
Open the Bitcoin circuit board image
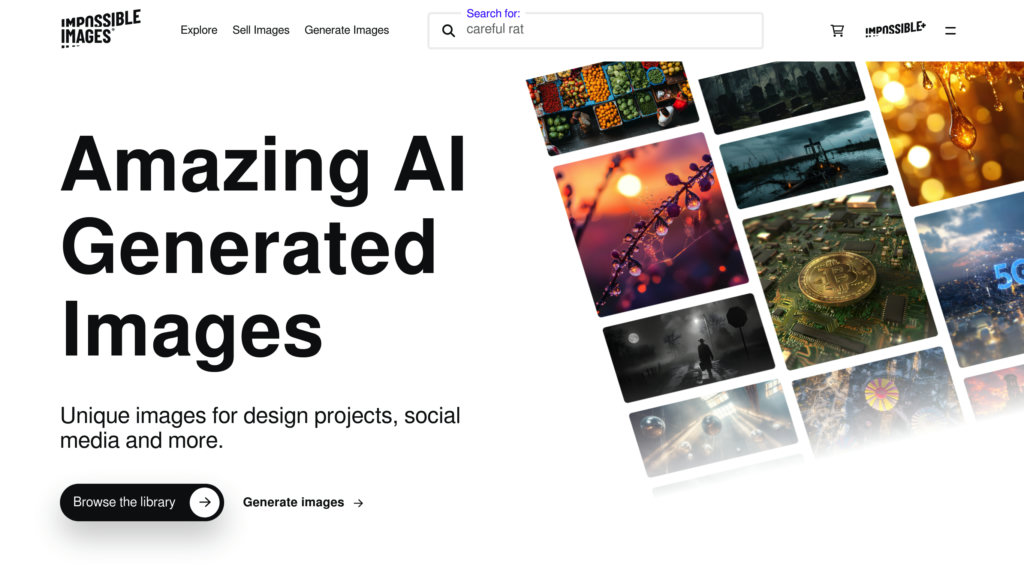pyautogui.click(x=838, y=277)
